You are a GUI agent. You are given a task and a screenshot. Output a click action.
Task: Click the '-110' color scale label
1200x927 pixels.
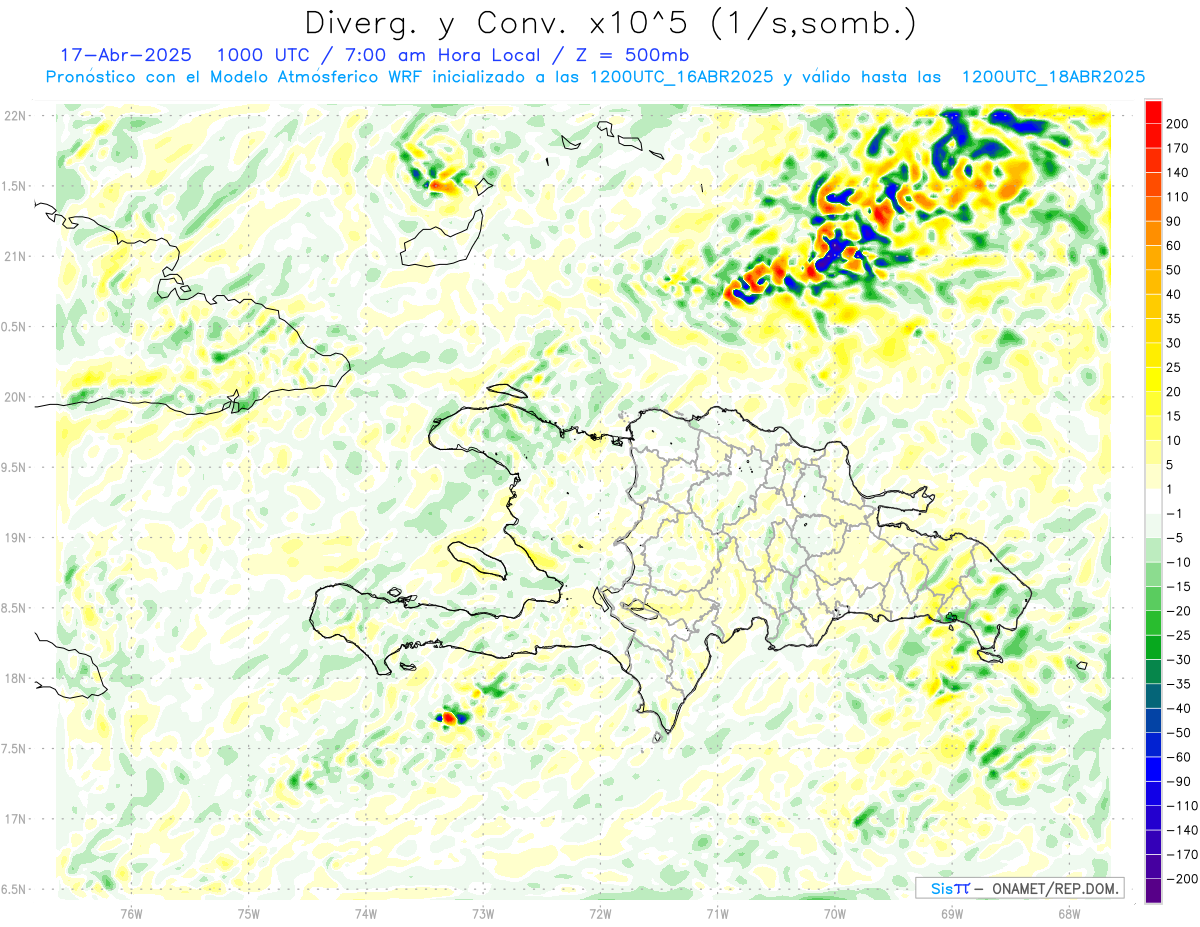tap(1180, 806)
